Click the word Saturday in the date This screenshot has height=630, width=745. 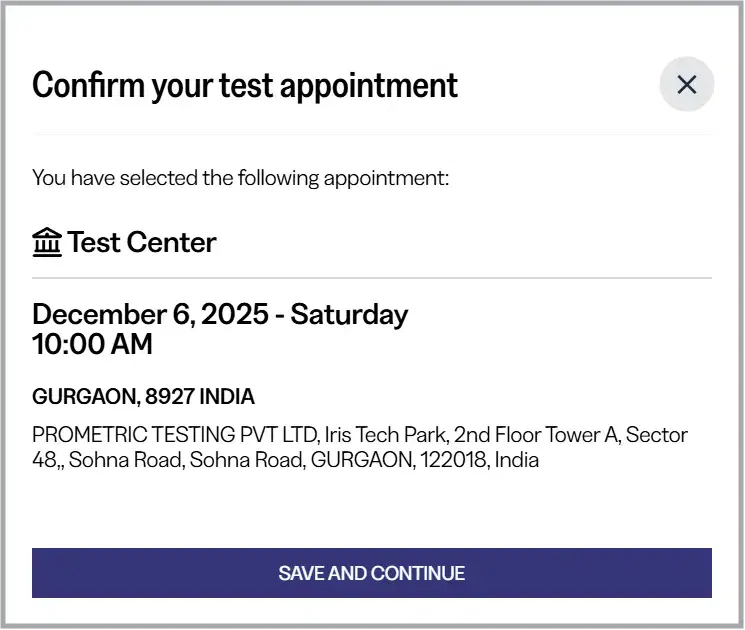(x=349, y=314)
